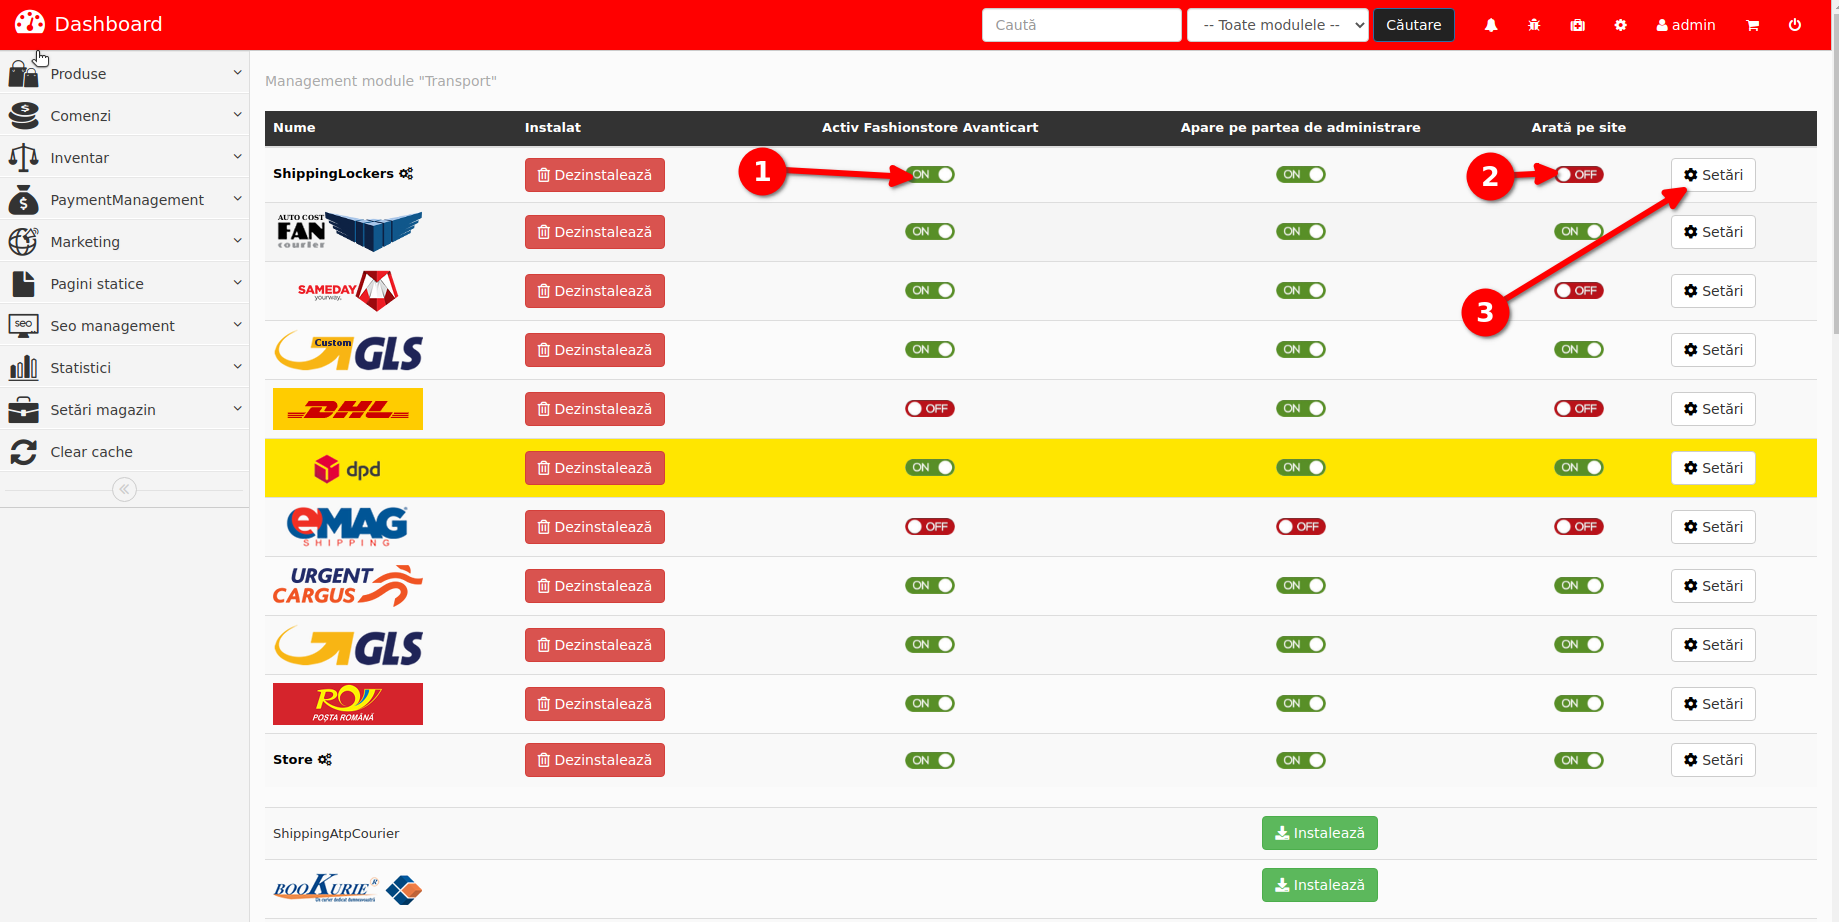The width and height of the screenshot is (1839, 922).
Task: Expand the PaymentManagement menu chevron
Action: (238, 198)
